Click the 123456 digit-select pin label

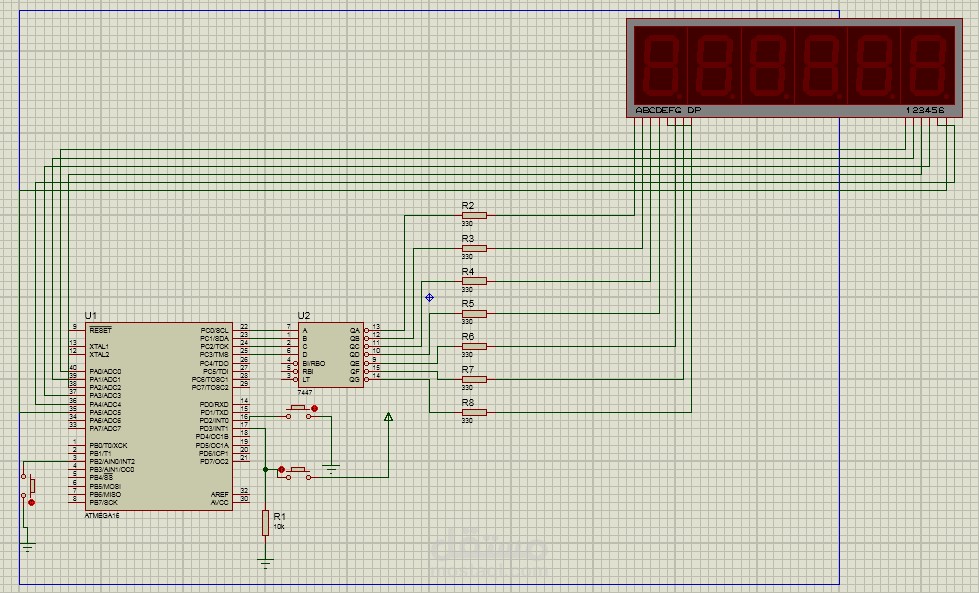coord(925,110)
